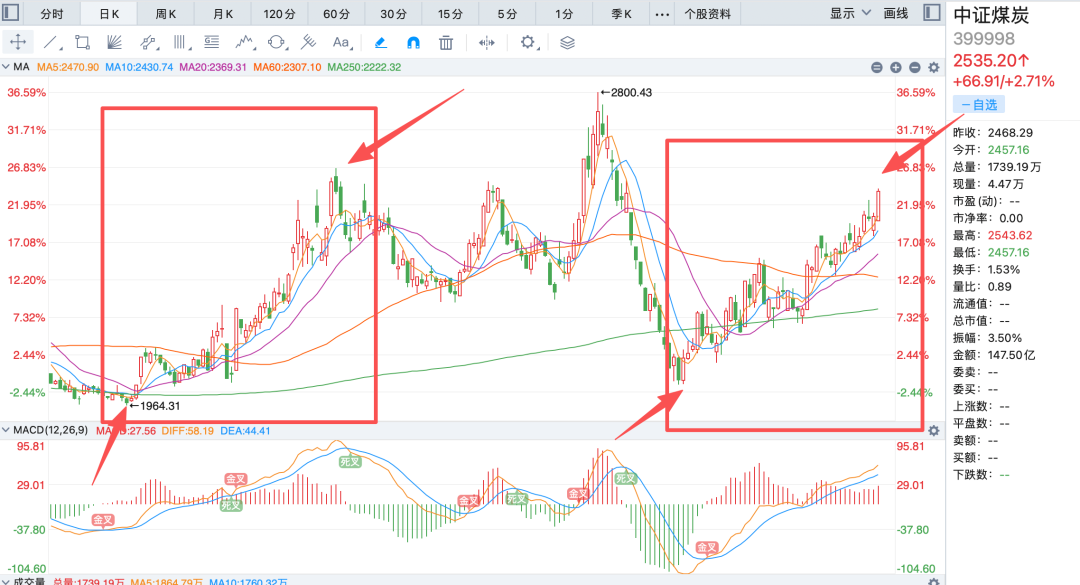Remove stock via the 自选 button
The image size is (1080, 585).
click(x=979, y=105)
